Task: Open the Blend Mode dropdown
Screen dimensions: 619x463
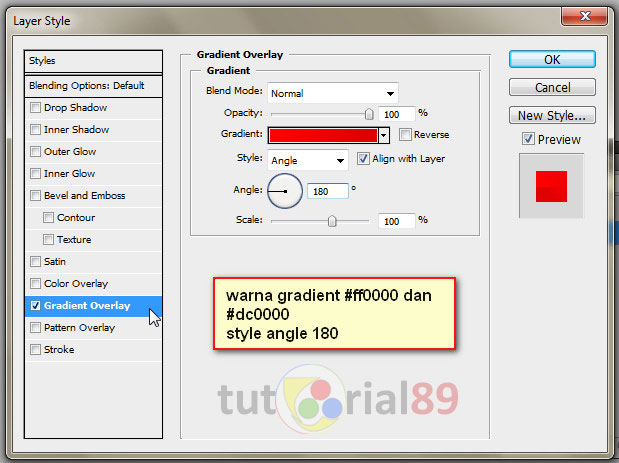Action: click(x=333, y=93)
